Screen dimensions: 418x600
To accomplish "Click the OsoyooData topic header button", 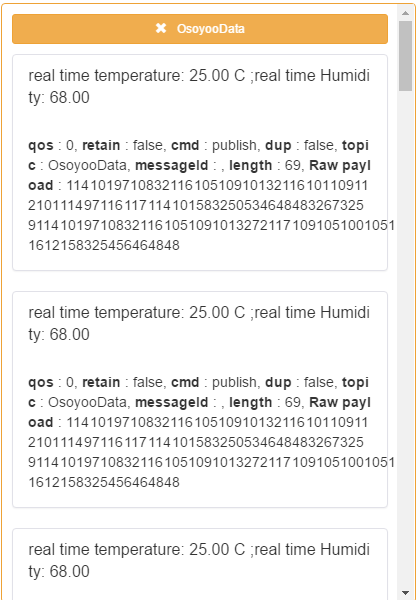I will click(200, 29).
